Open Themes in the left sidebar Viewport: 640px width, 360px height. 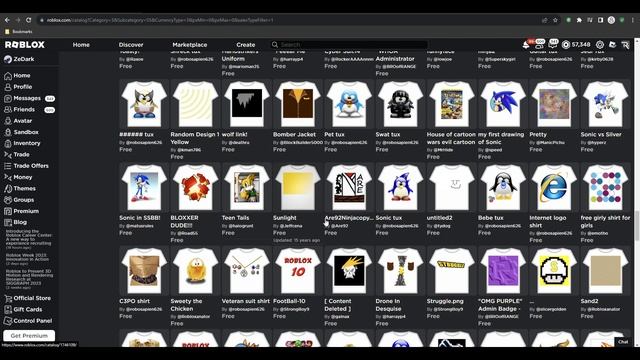click(20, 189)
